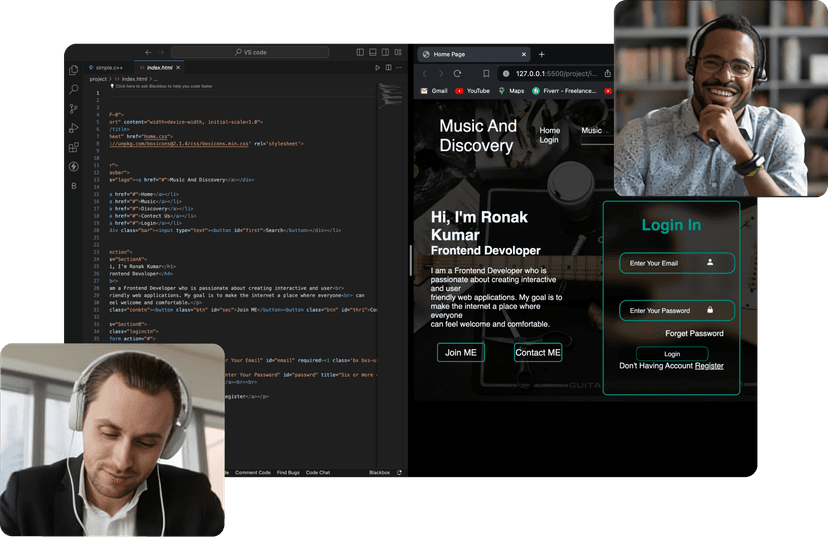Image resolution: width=828 pixels, height=537 pixels.
Task: Click the boxicons.min.css URL in code
Action: (179, 144)
